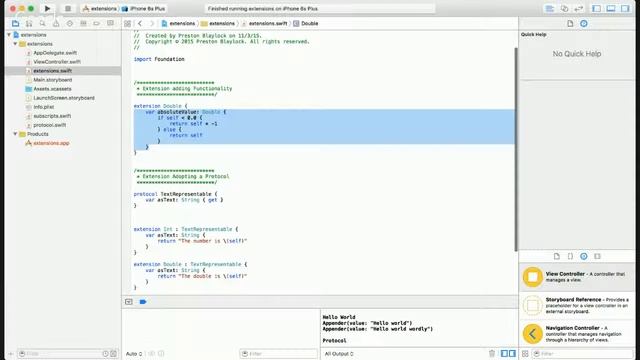Select Main.storyboard in navigator

[x=53, y=80]
